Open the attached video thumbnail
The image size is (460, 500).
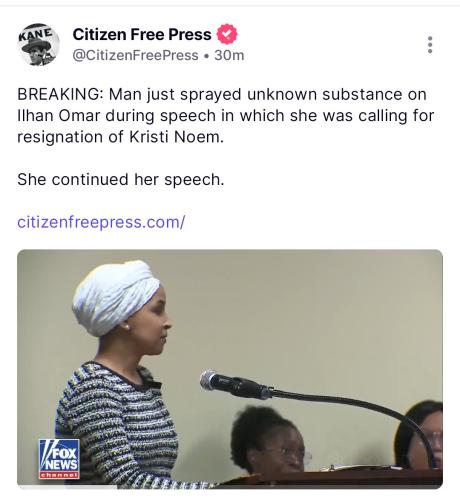[x=230, y=369]
